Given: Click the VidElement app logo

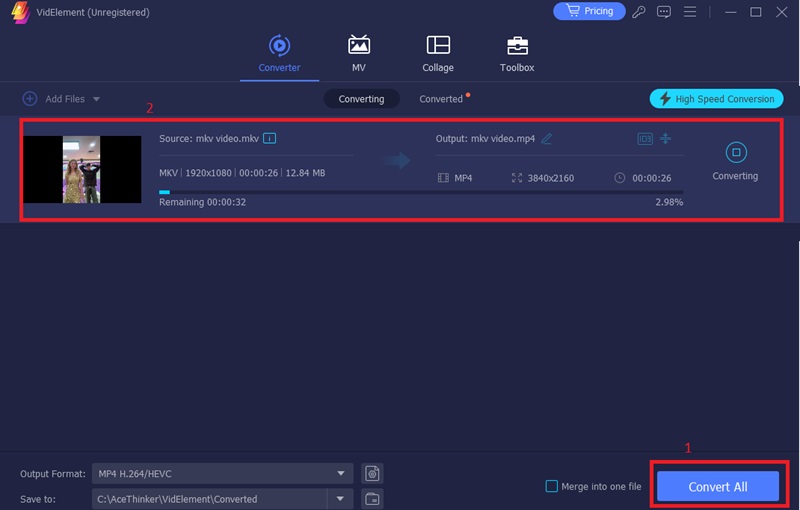Looking at the screenshot, I should 20,12.
